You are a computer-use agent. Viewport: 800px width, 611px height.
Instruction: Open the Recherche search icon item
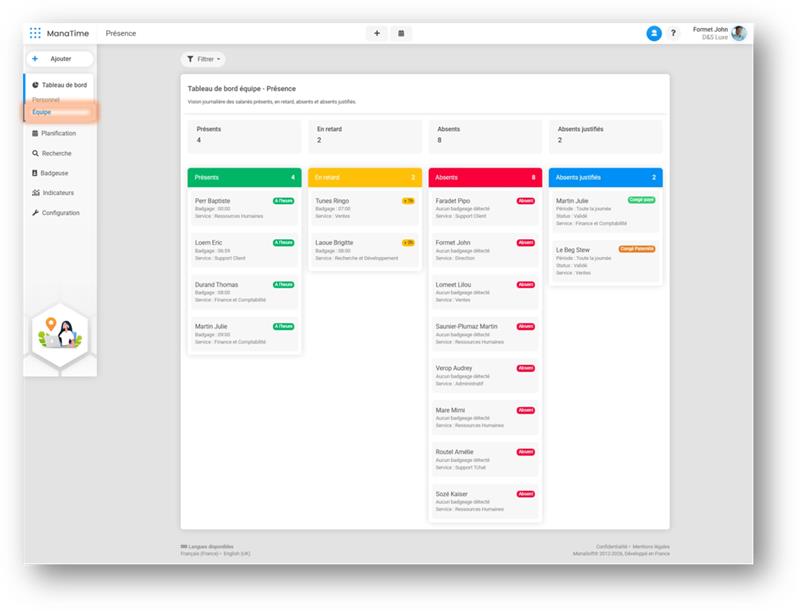(52, 153)
